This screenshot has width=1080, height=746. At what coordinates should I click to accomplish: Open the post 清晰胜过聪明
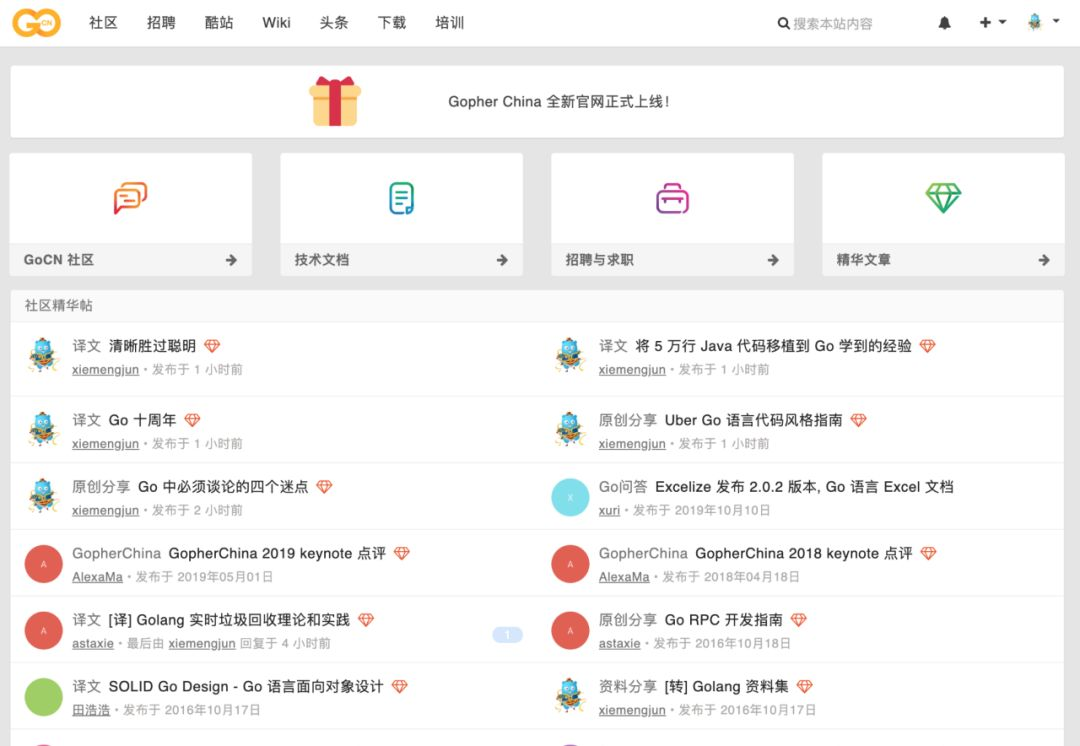152,346
